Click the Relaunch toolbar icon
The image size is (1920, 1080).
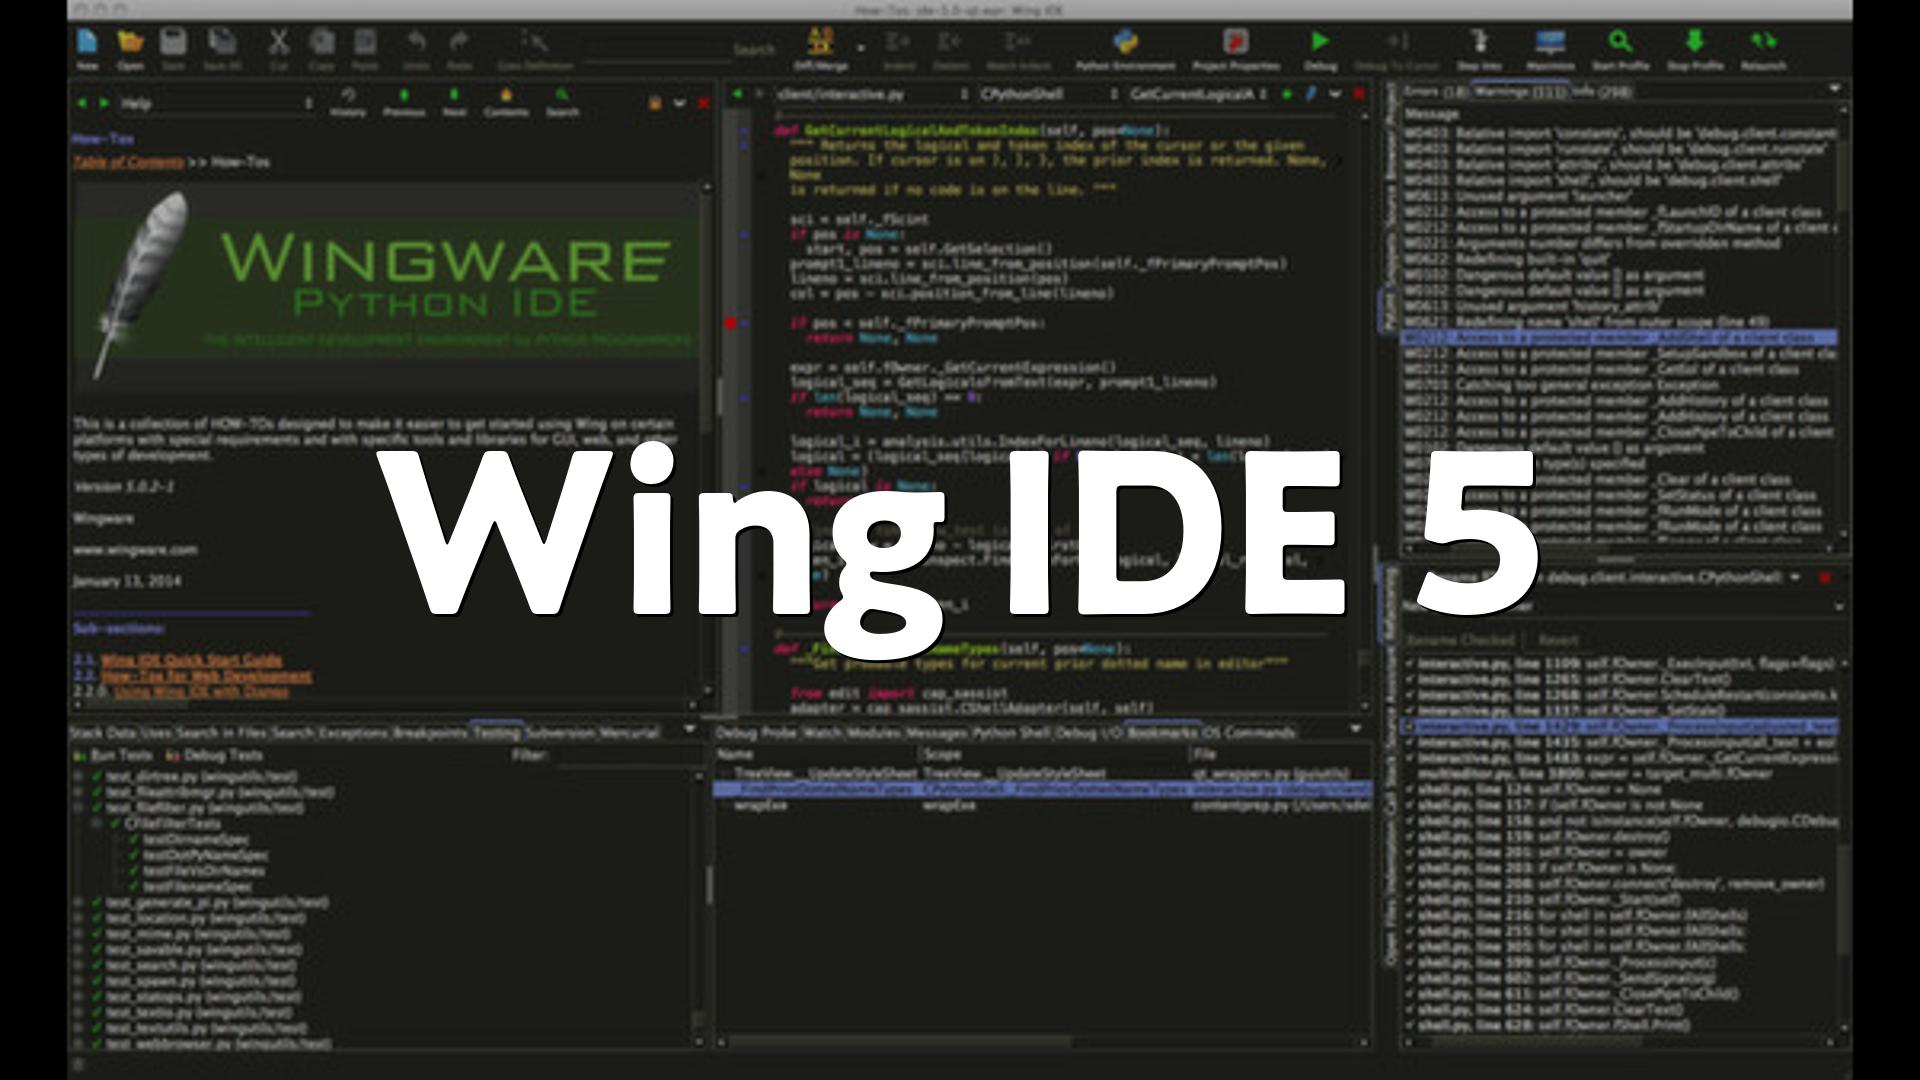pyautogui.click(x=1763, y=42)
